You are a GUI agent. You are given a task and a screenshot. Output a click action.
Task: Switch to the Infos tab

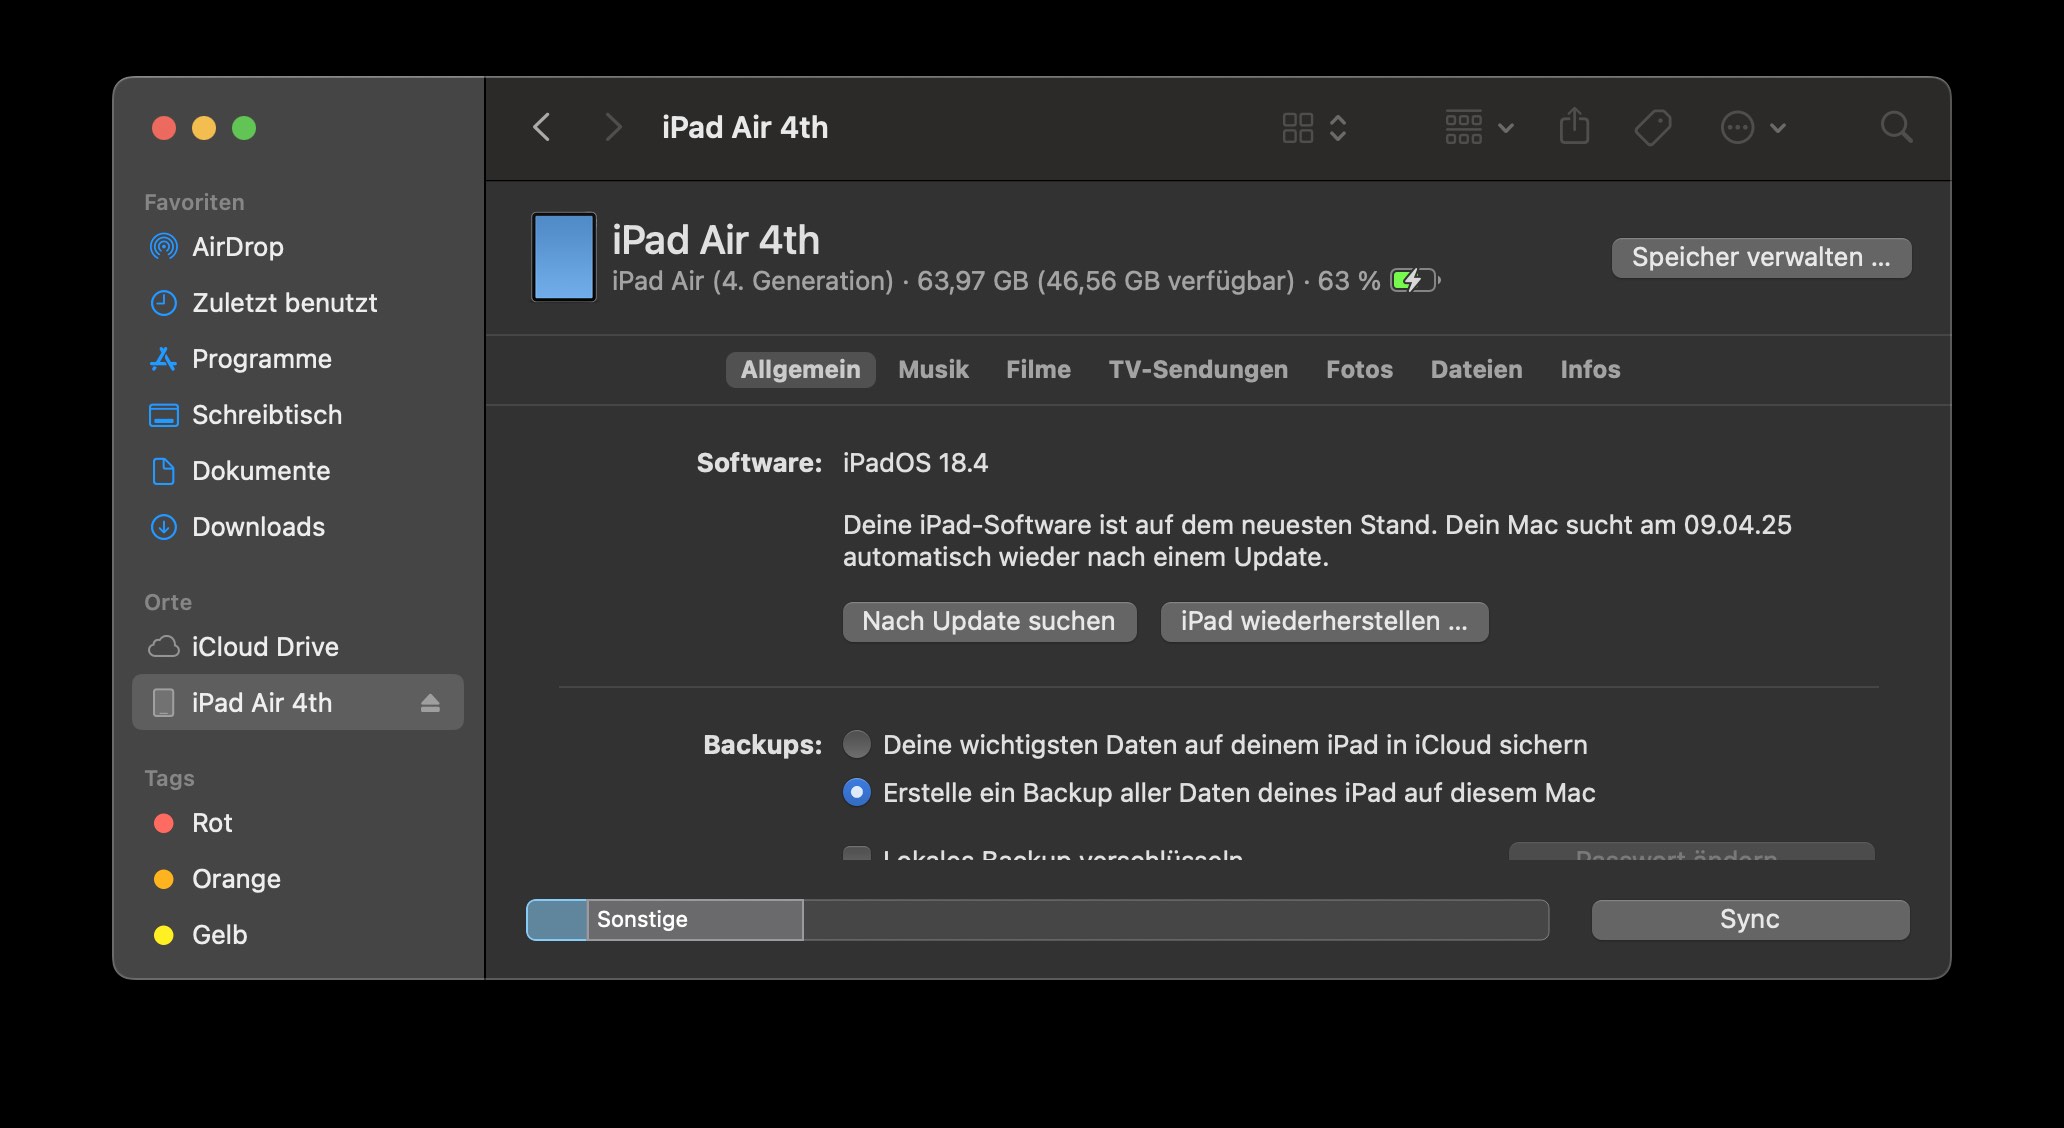tap(1590, 370)
